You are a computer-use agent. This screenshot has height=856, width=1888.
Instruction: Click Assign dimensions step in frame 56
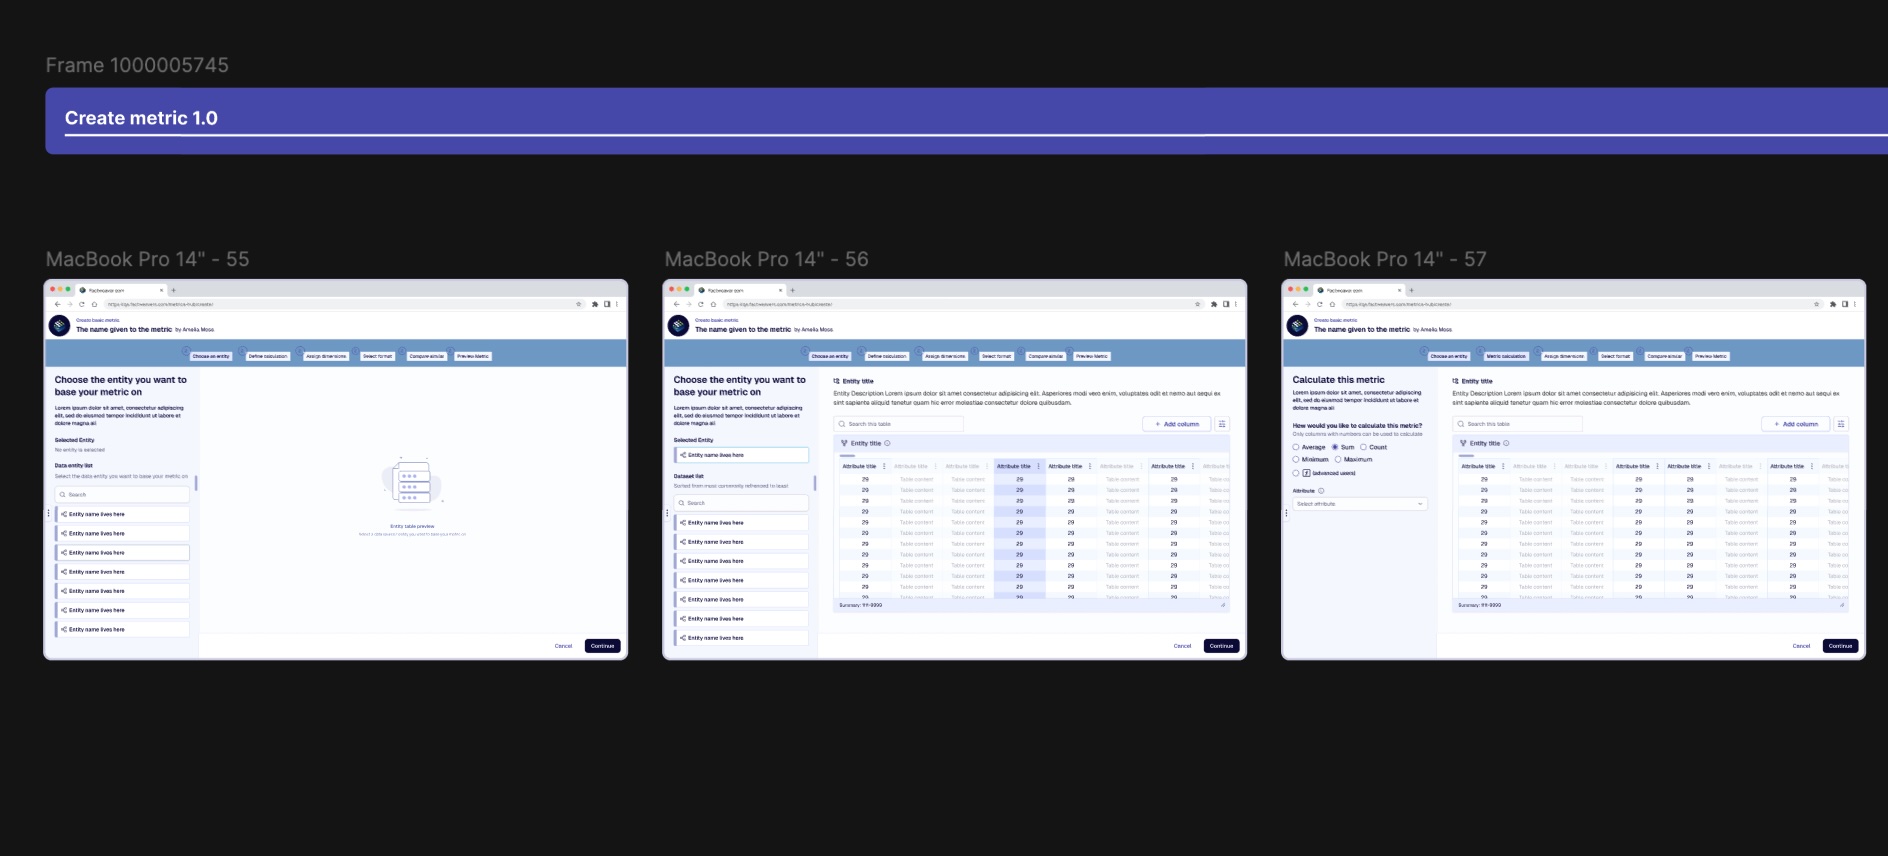click(945, 356)
